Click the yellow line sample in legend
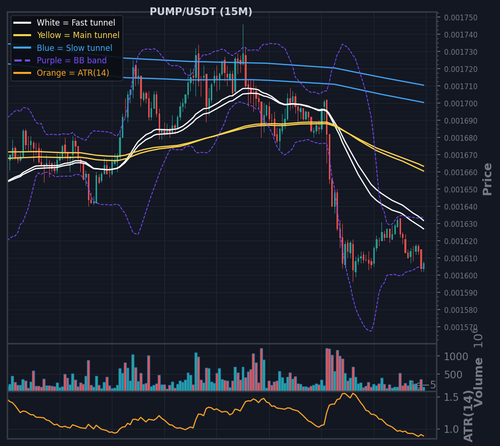500x446 pixels. [22, 35]
